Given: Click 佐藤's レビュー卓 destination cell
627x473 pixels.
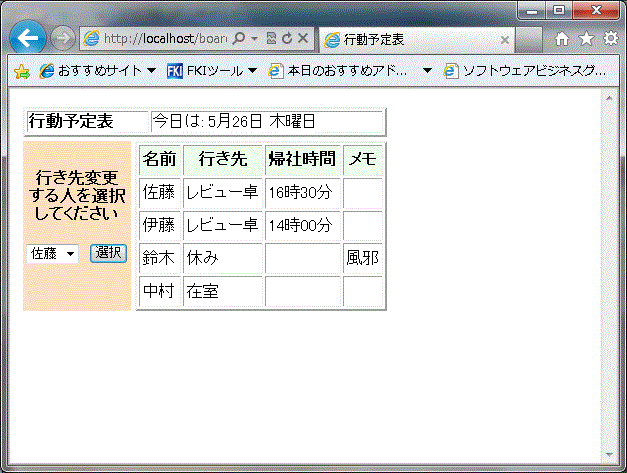Looking at the screenshot, I should click(223, 193).
